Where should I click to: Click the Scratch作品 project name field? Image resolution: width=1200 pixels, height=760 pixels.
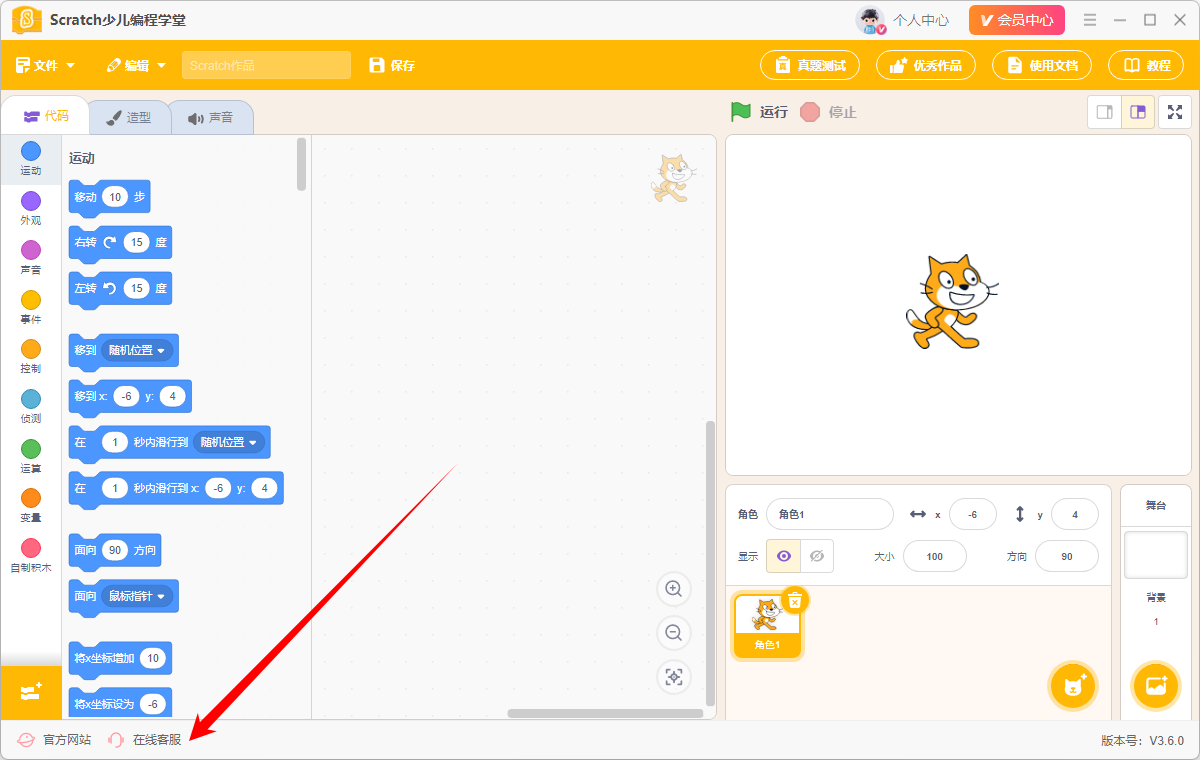(266, 65)
